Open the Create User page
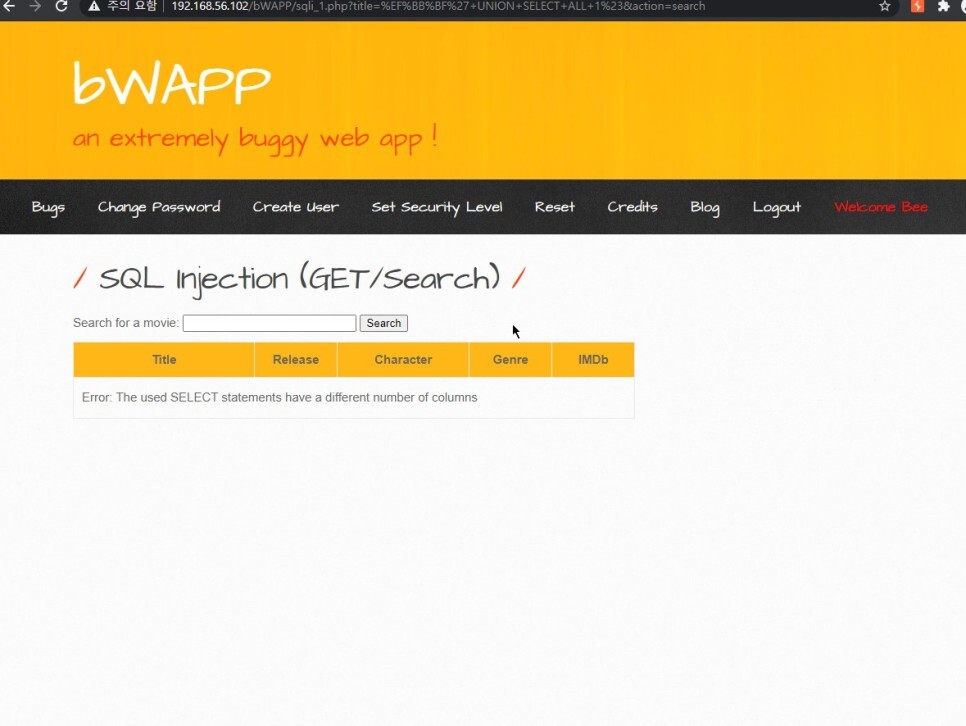This screenshot has height=726, width=966. [296, 207]
